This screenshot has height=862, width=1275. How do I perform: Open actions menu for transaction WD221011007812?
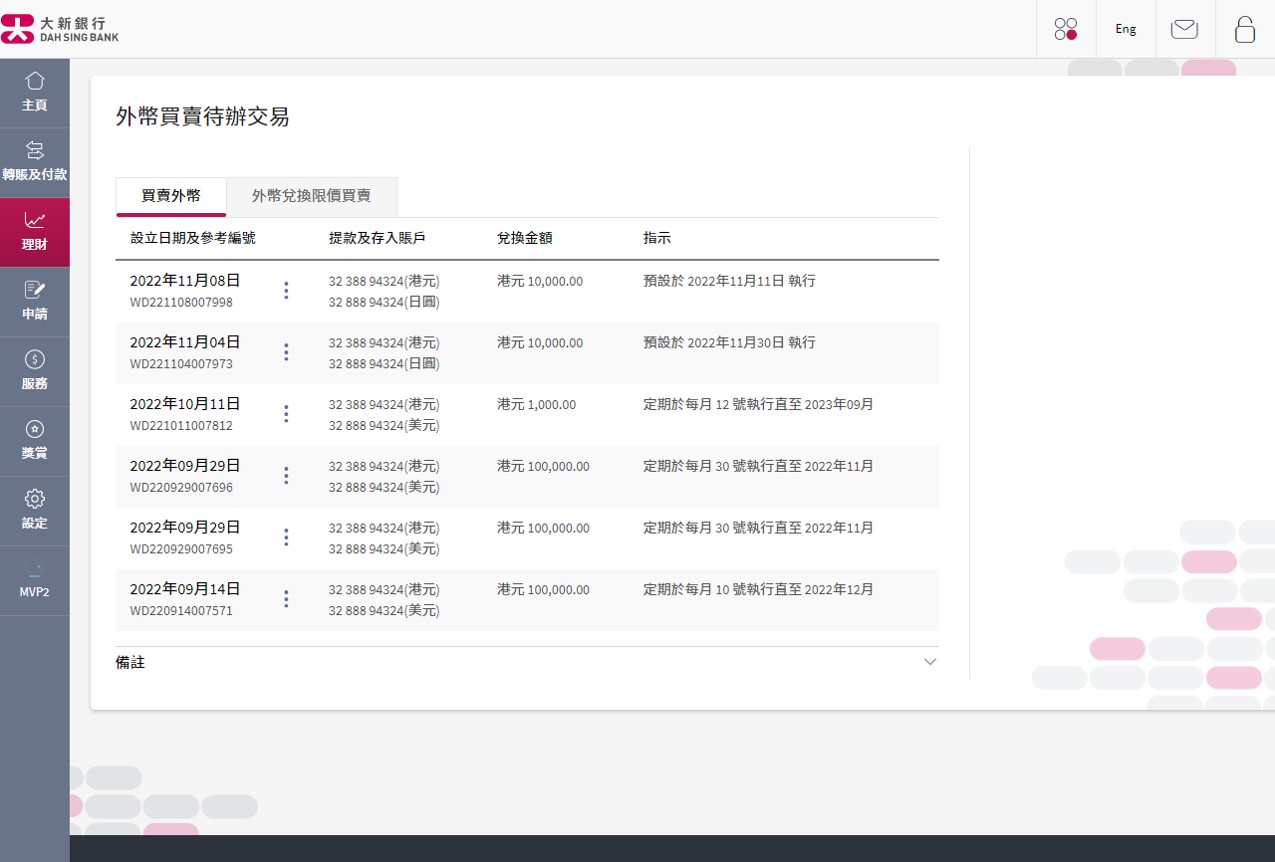[286, 413]
